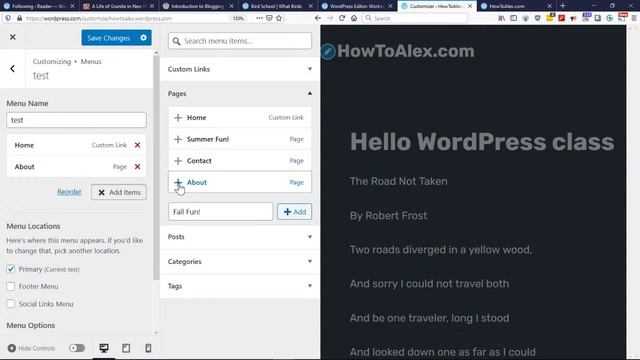The image size is (640, 360).
Task: Remove the Home item with the red X
Action: [138, 145]
